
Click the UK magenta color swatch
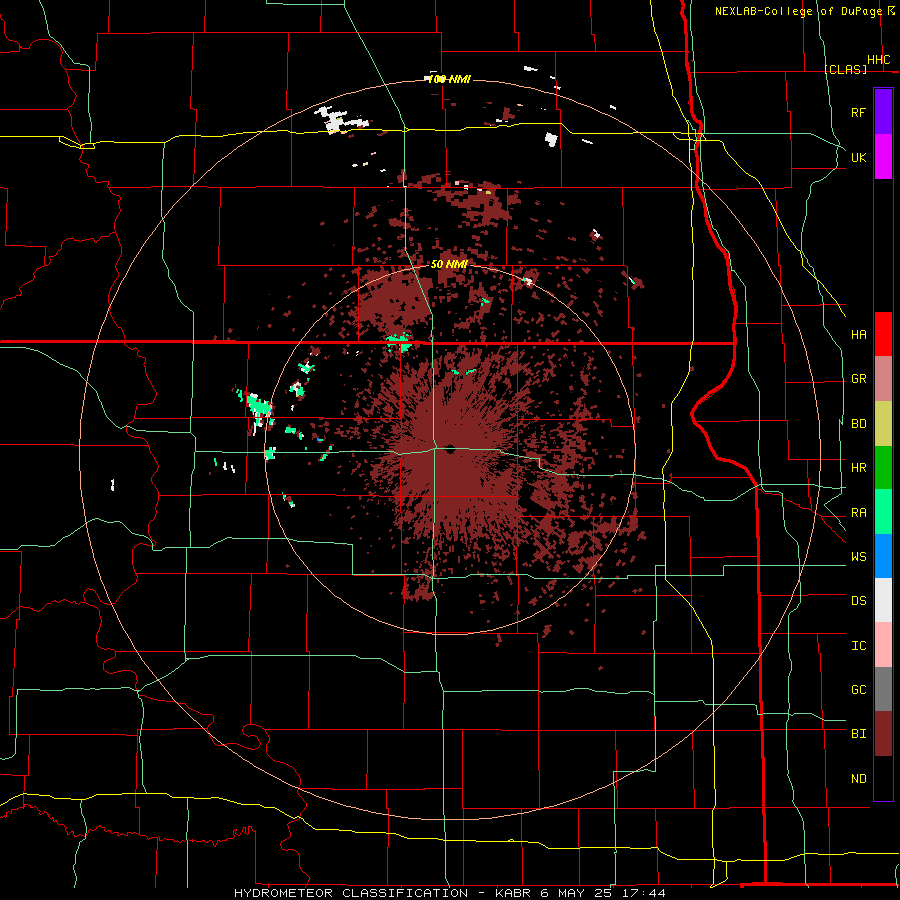tap(883, 157)
